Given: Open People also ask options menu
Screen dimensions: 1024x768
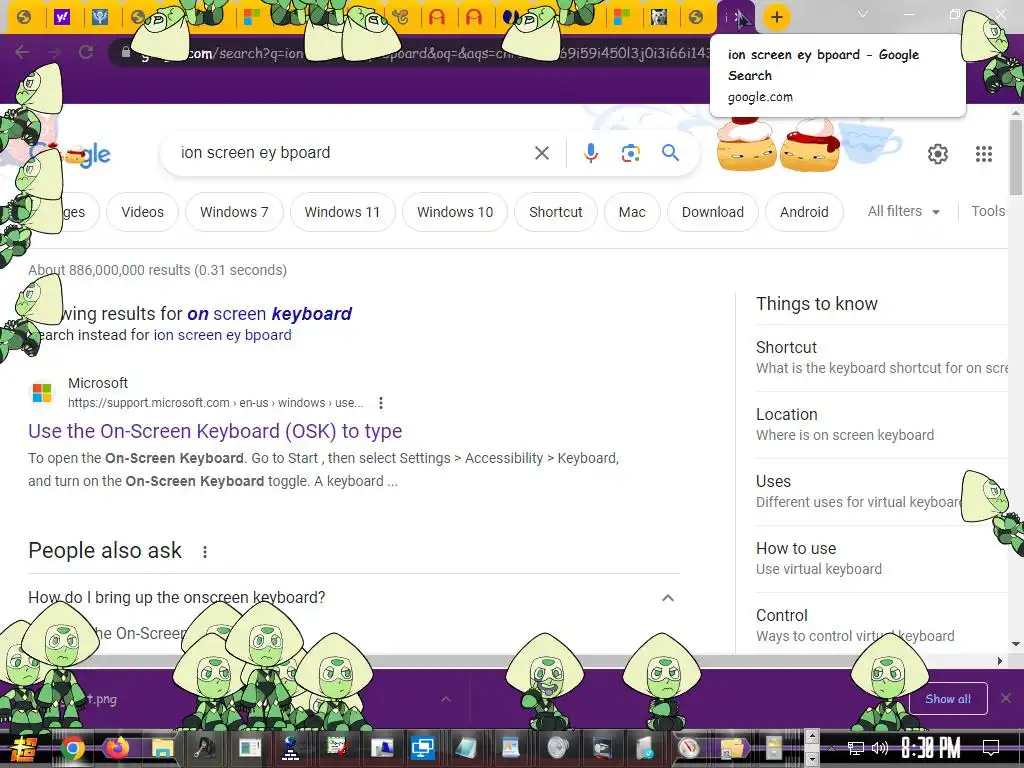Looking at the screenshot, I should pos(205,552).
